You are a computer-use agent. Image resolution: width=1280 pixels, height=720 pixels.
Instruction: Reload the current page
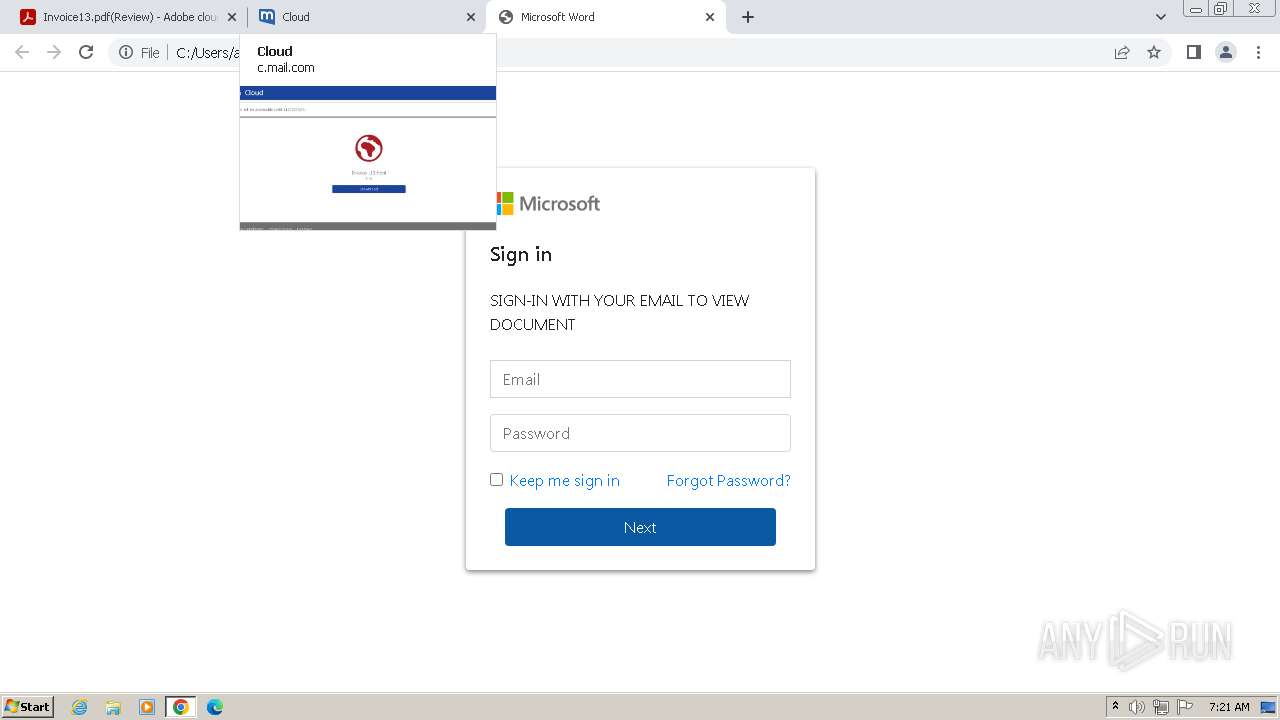[86, 52]
